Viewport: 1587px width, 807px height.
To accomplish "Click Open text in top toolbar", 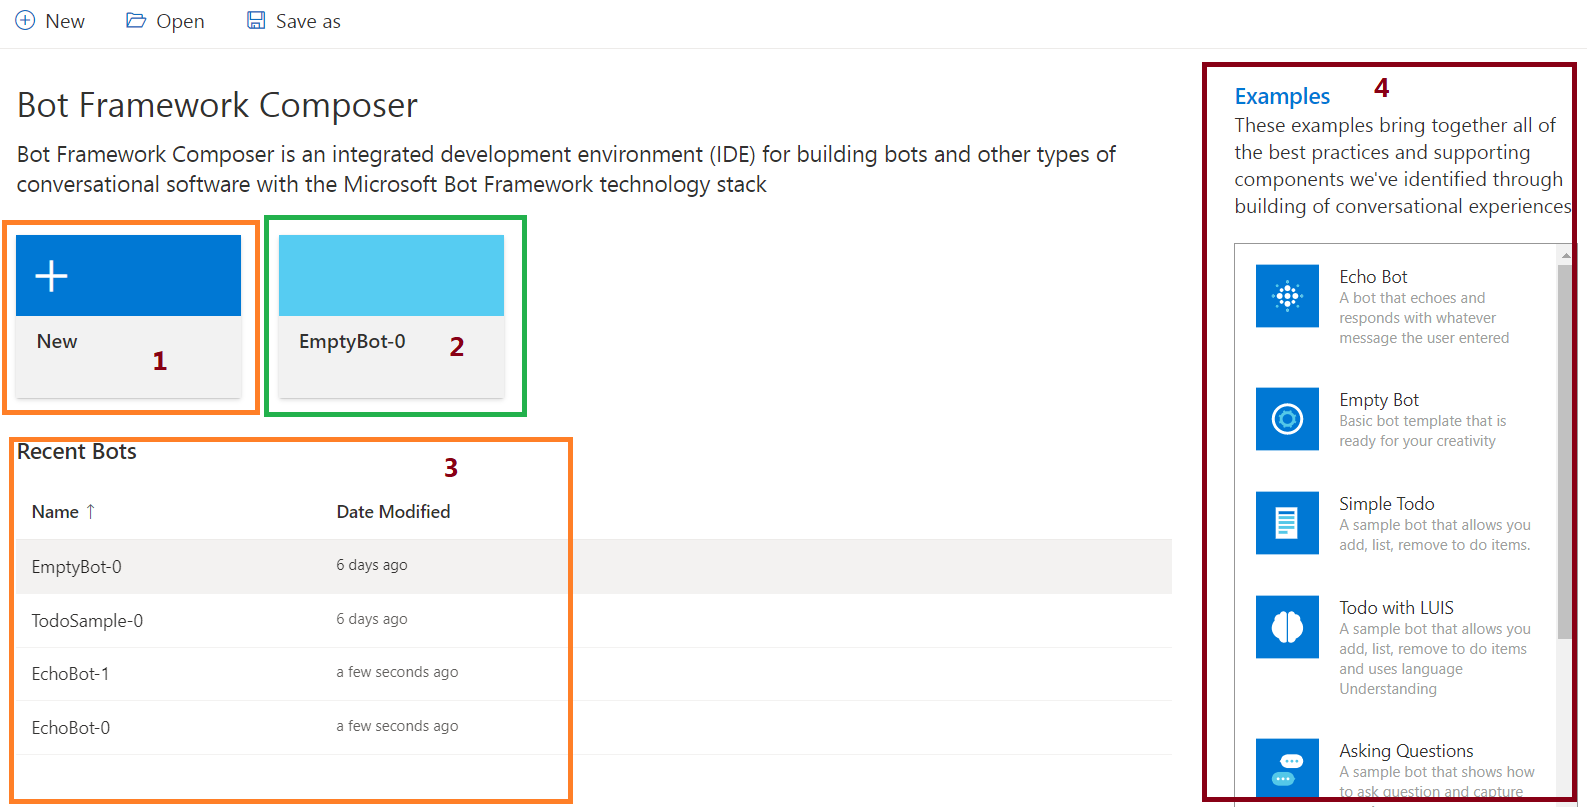I will tap(180, 21).
